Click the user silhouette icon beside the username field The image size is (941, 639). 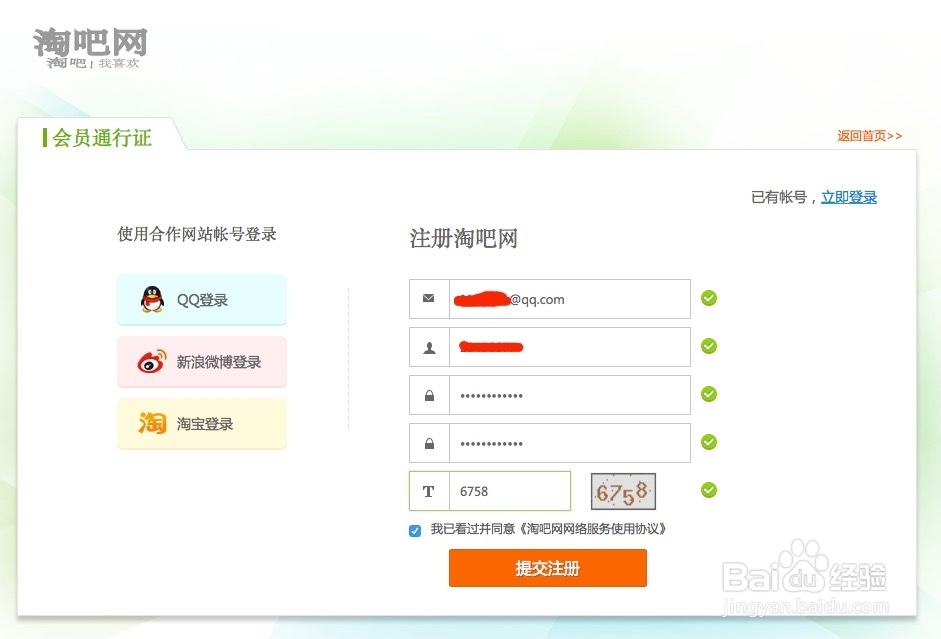[429, 347]
